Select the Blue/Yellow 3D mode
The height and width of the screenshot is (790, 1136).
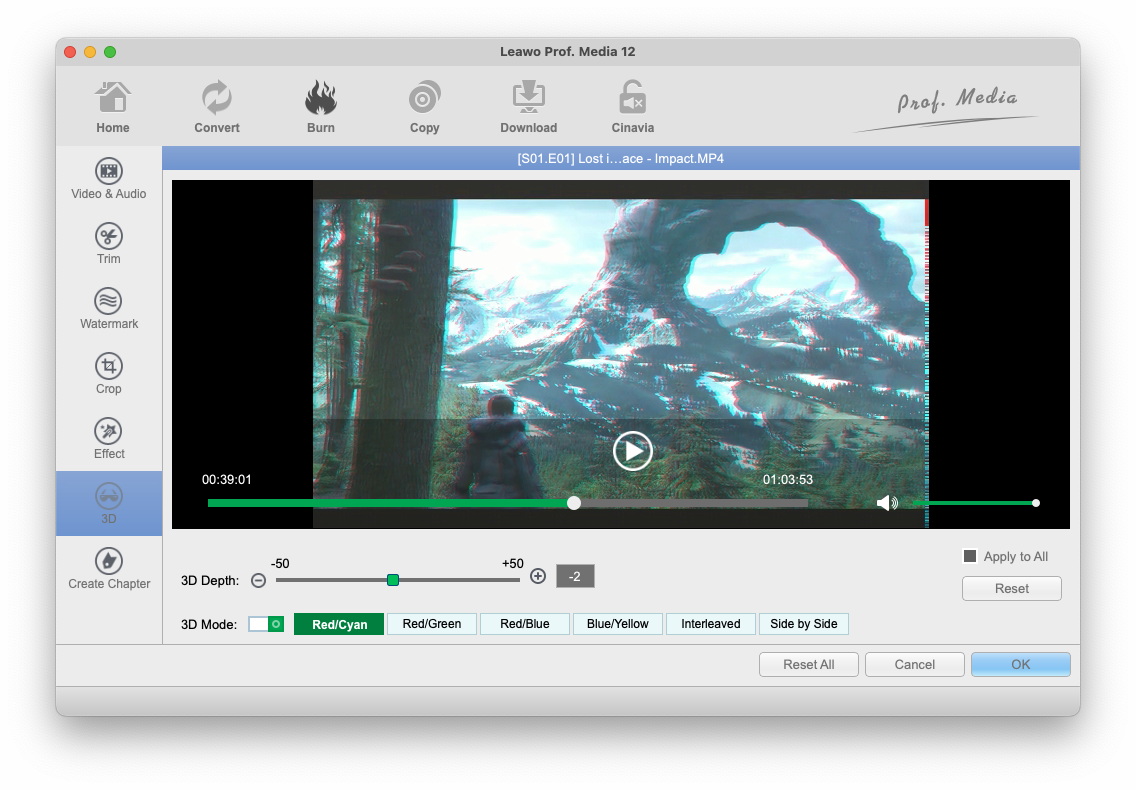click(x=617, y=624)
